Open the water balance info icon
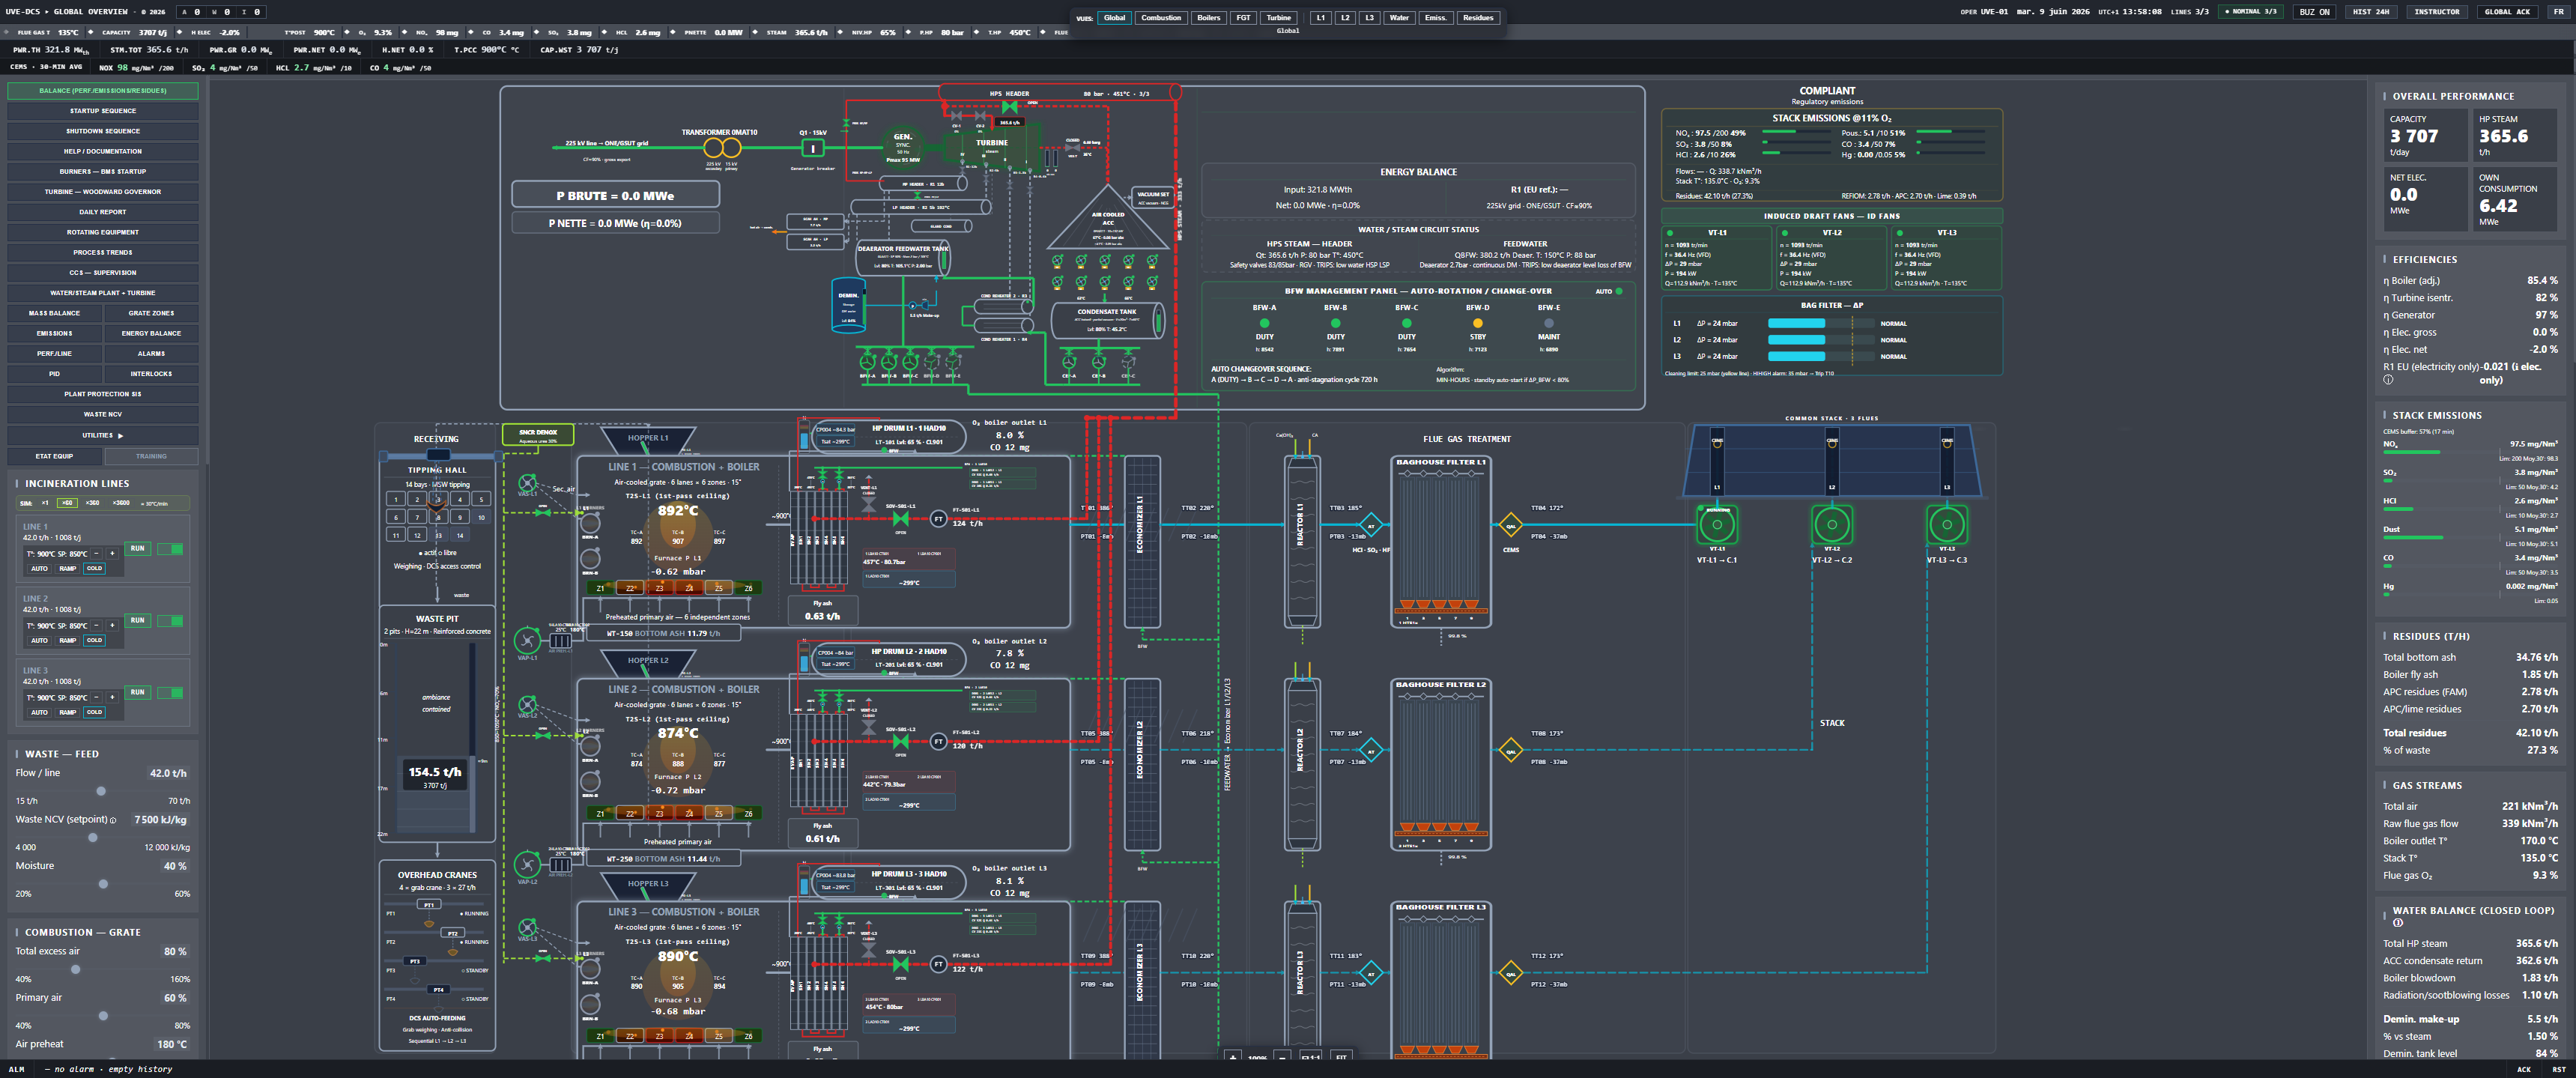The image size is (2576, 1078). [x=2398, y=923]
